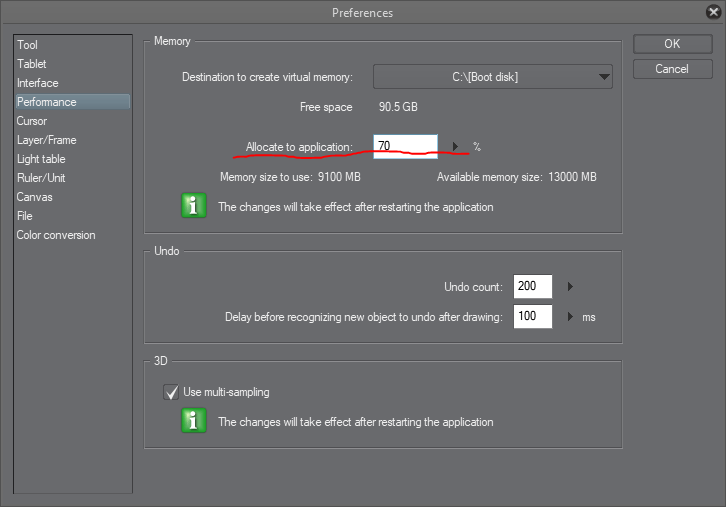Switch to the Cursor category
The image size is (726, 507).
pos(32,121)
